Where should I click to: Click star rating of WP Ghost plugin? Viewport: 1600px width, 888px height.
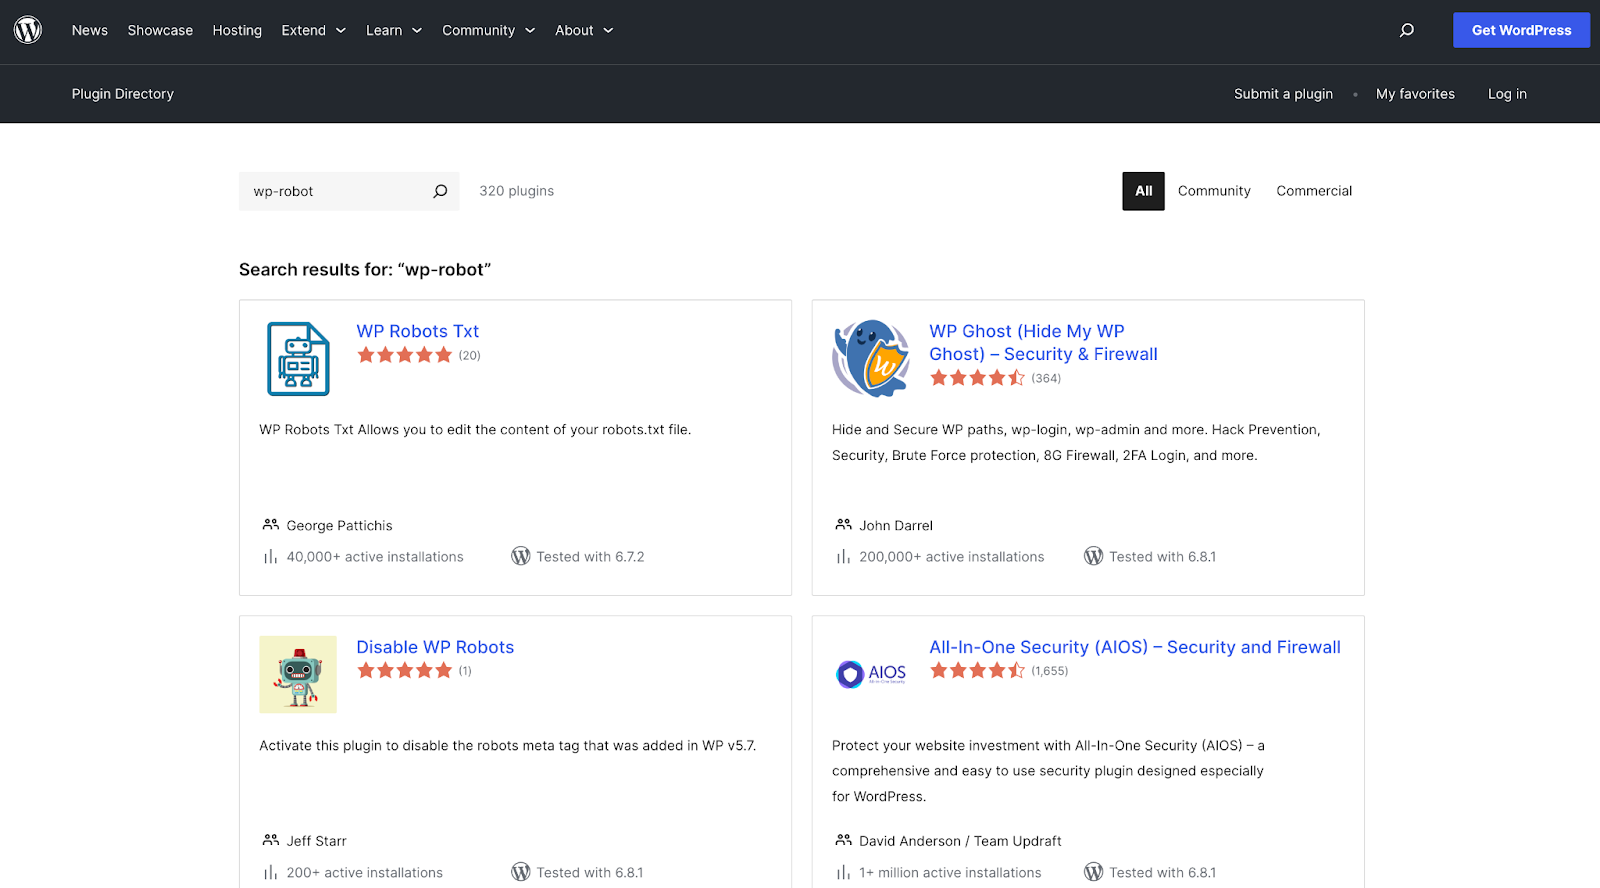tap(978, 378)
